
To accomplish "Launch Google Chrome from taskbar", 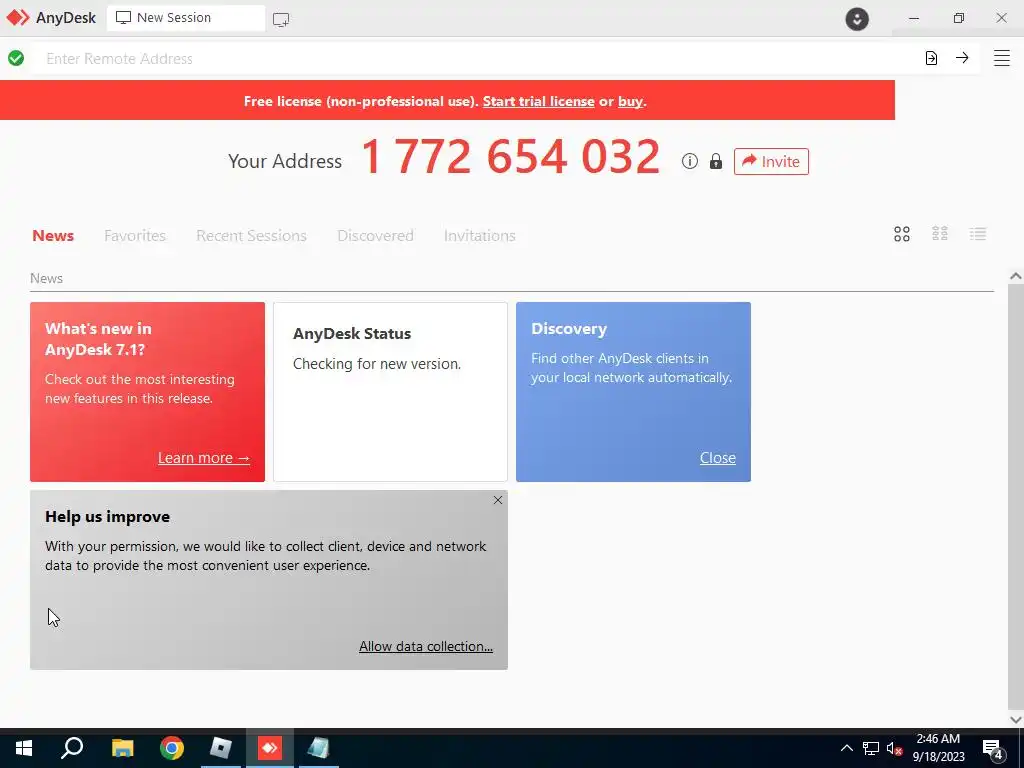I will click(172, 748).
